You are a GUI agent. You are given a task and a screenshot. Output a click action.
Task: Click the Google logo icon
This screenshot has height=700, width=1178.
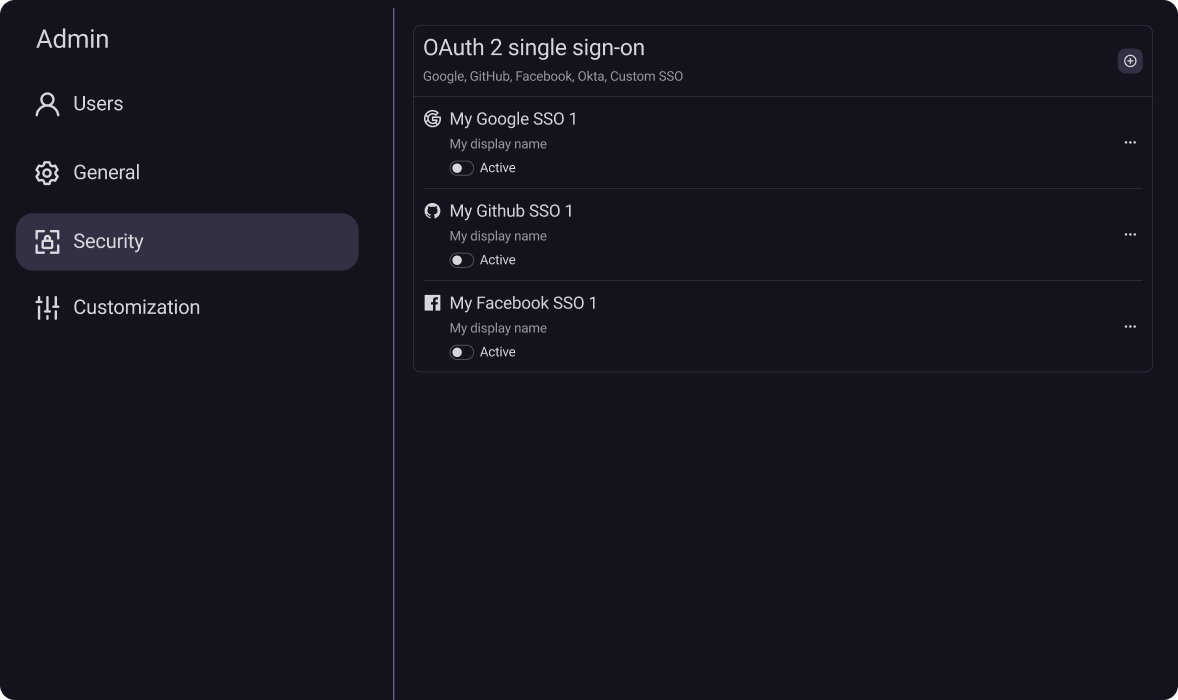click(432, 119)
